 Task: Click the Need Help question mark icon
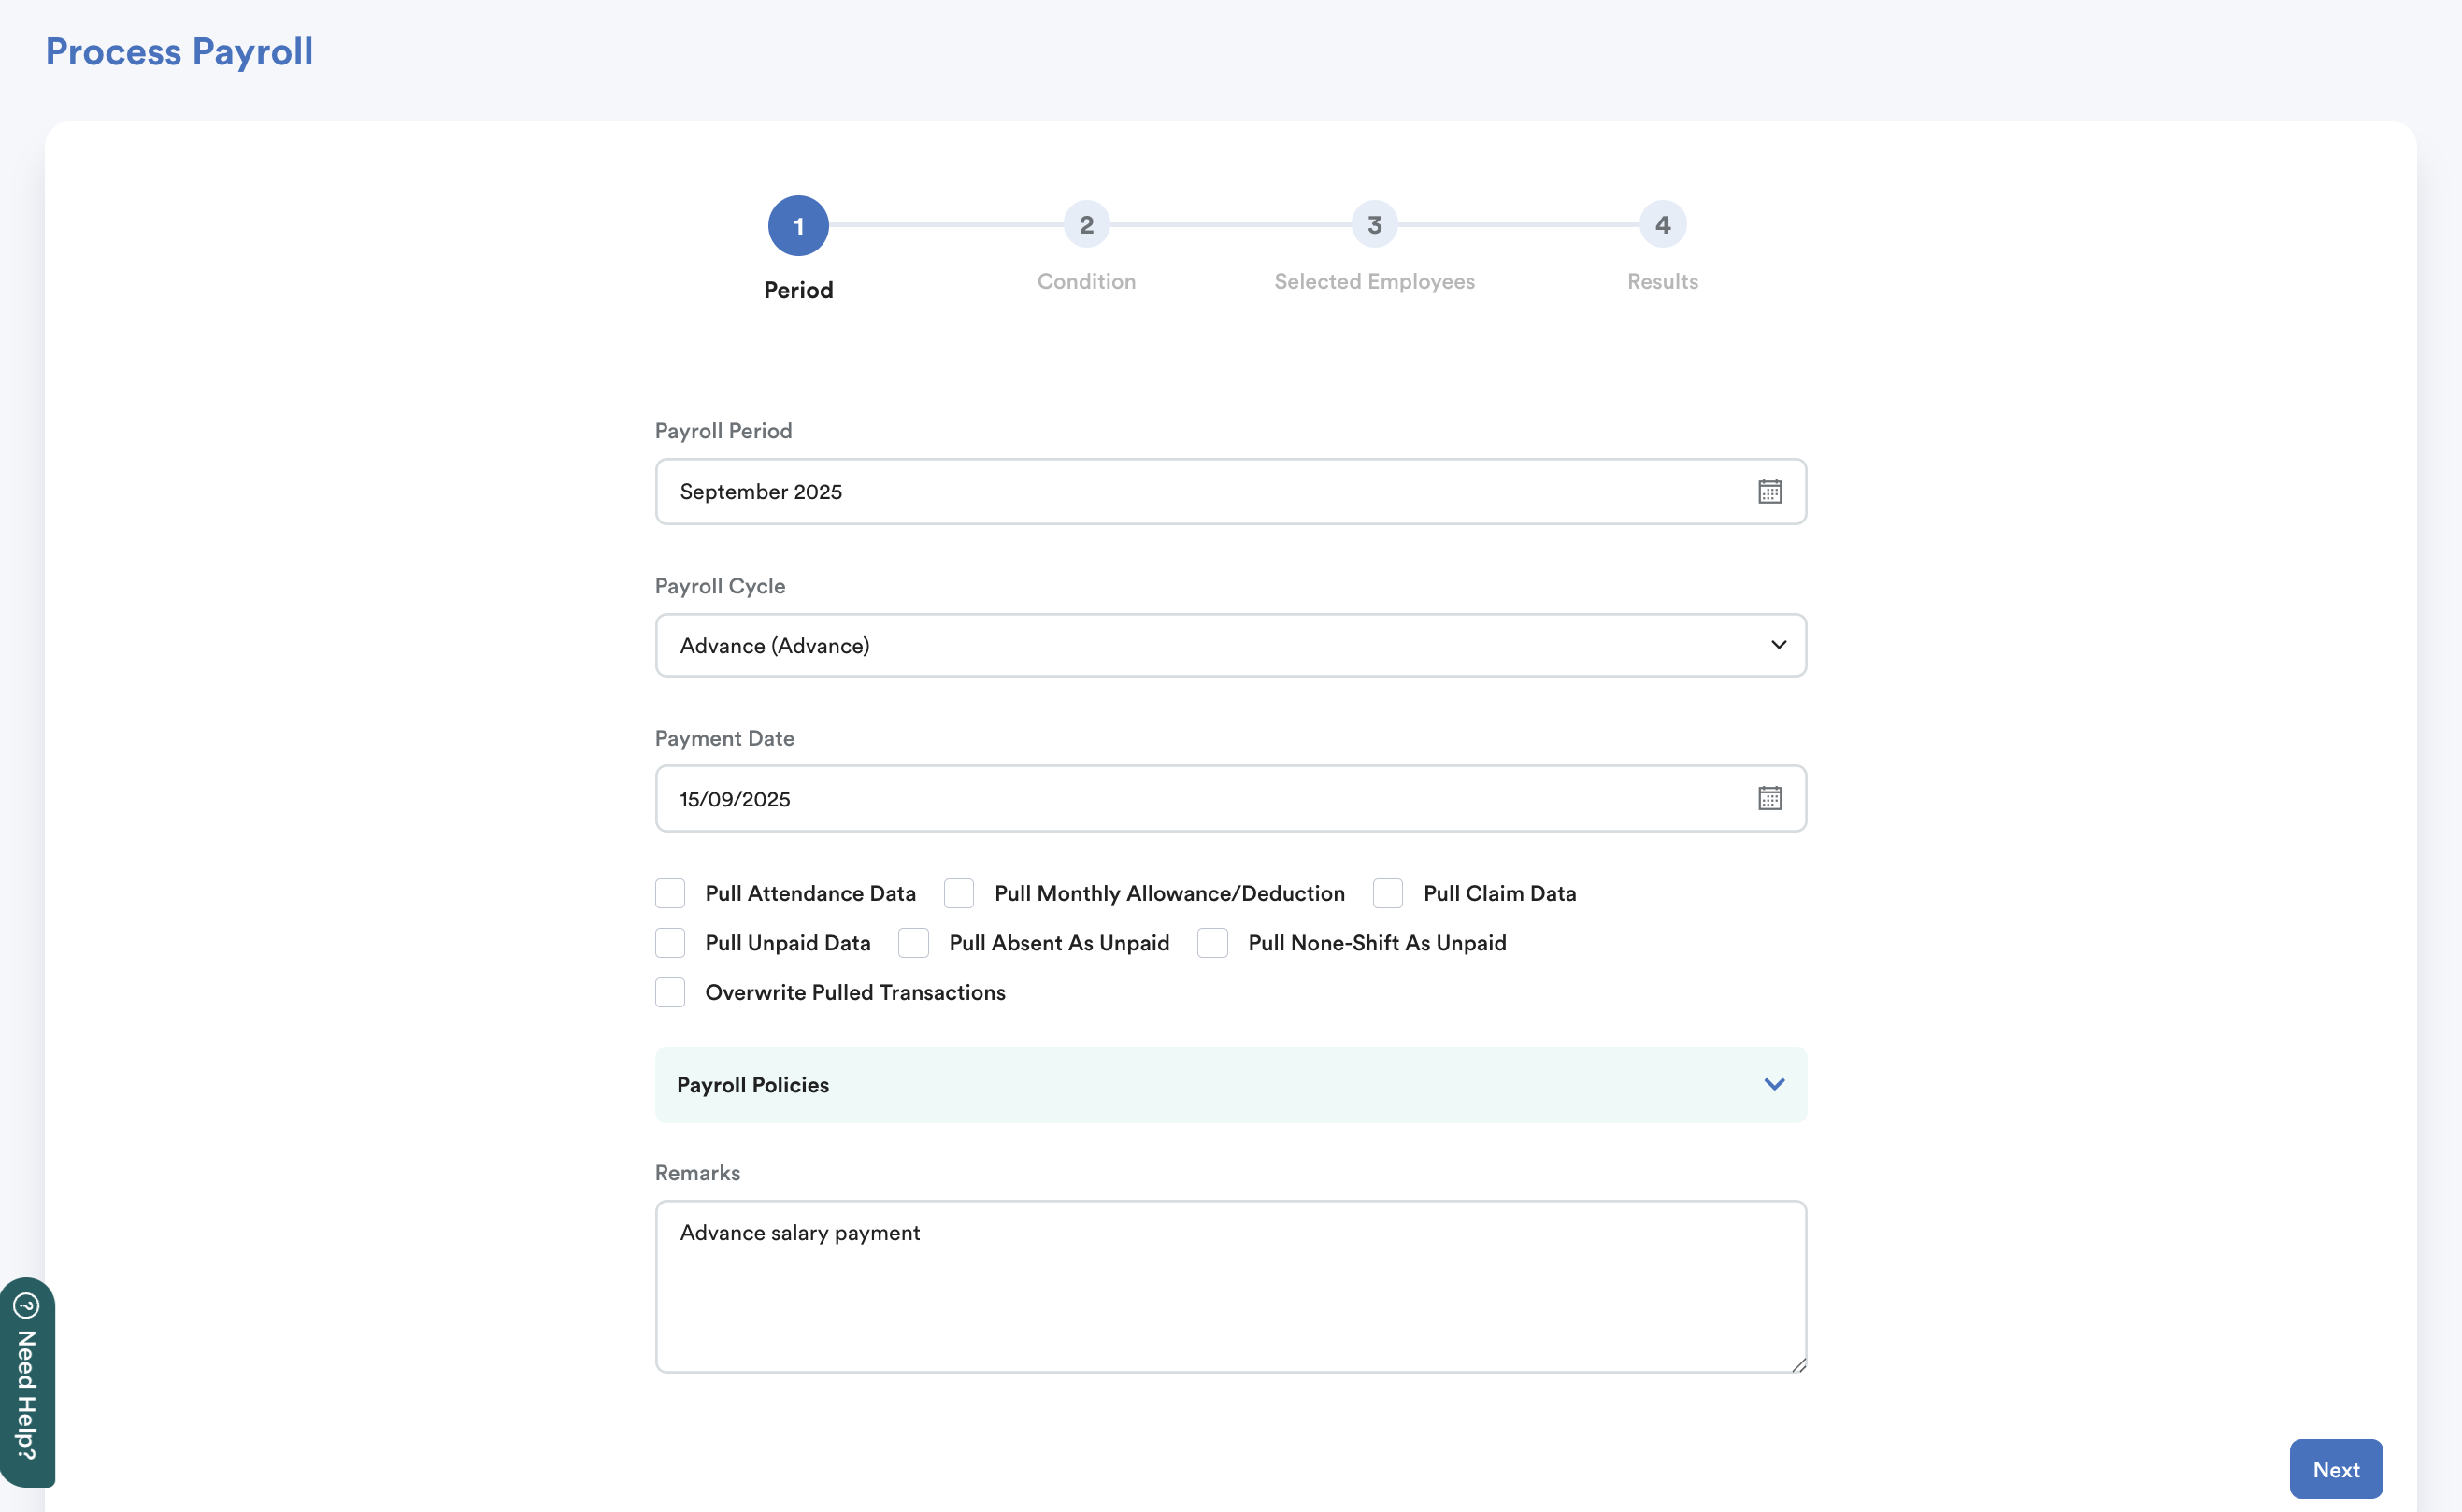[27, 1305]
